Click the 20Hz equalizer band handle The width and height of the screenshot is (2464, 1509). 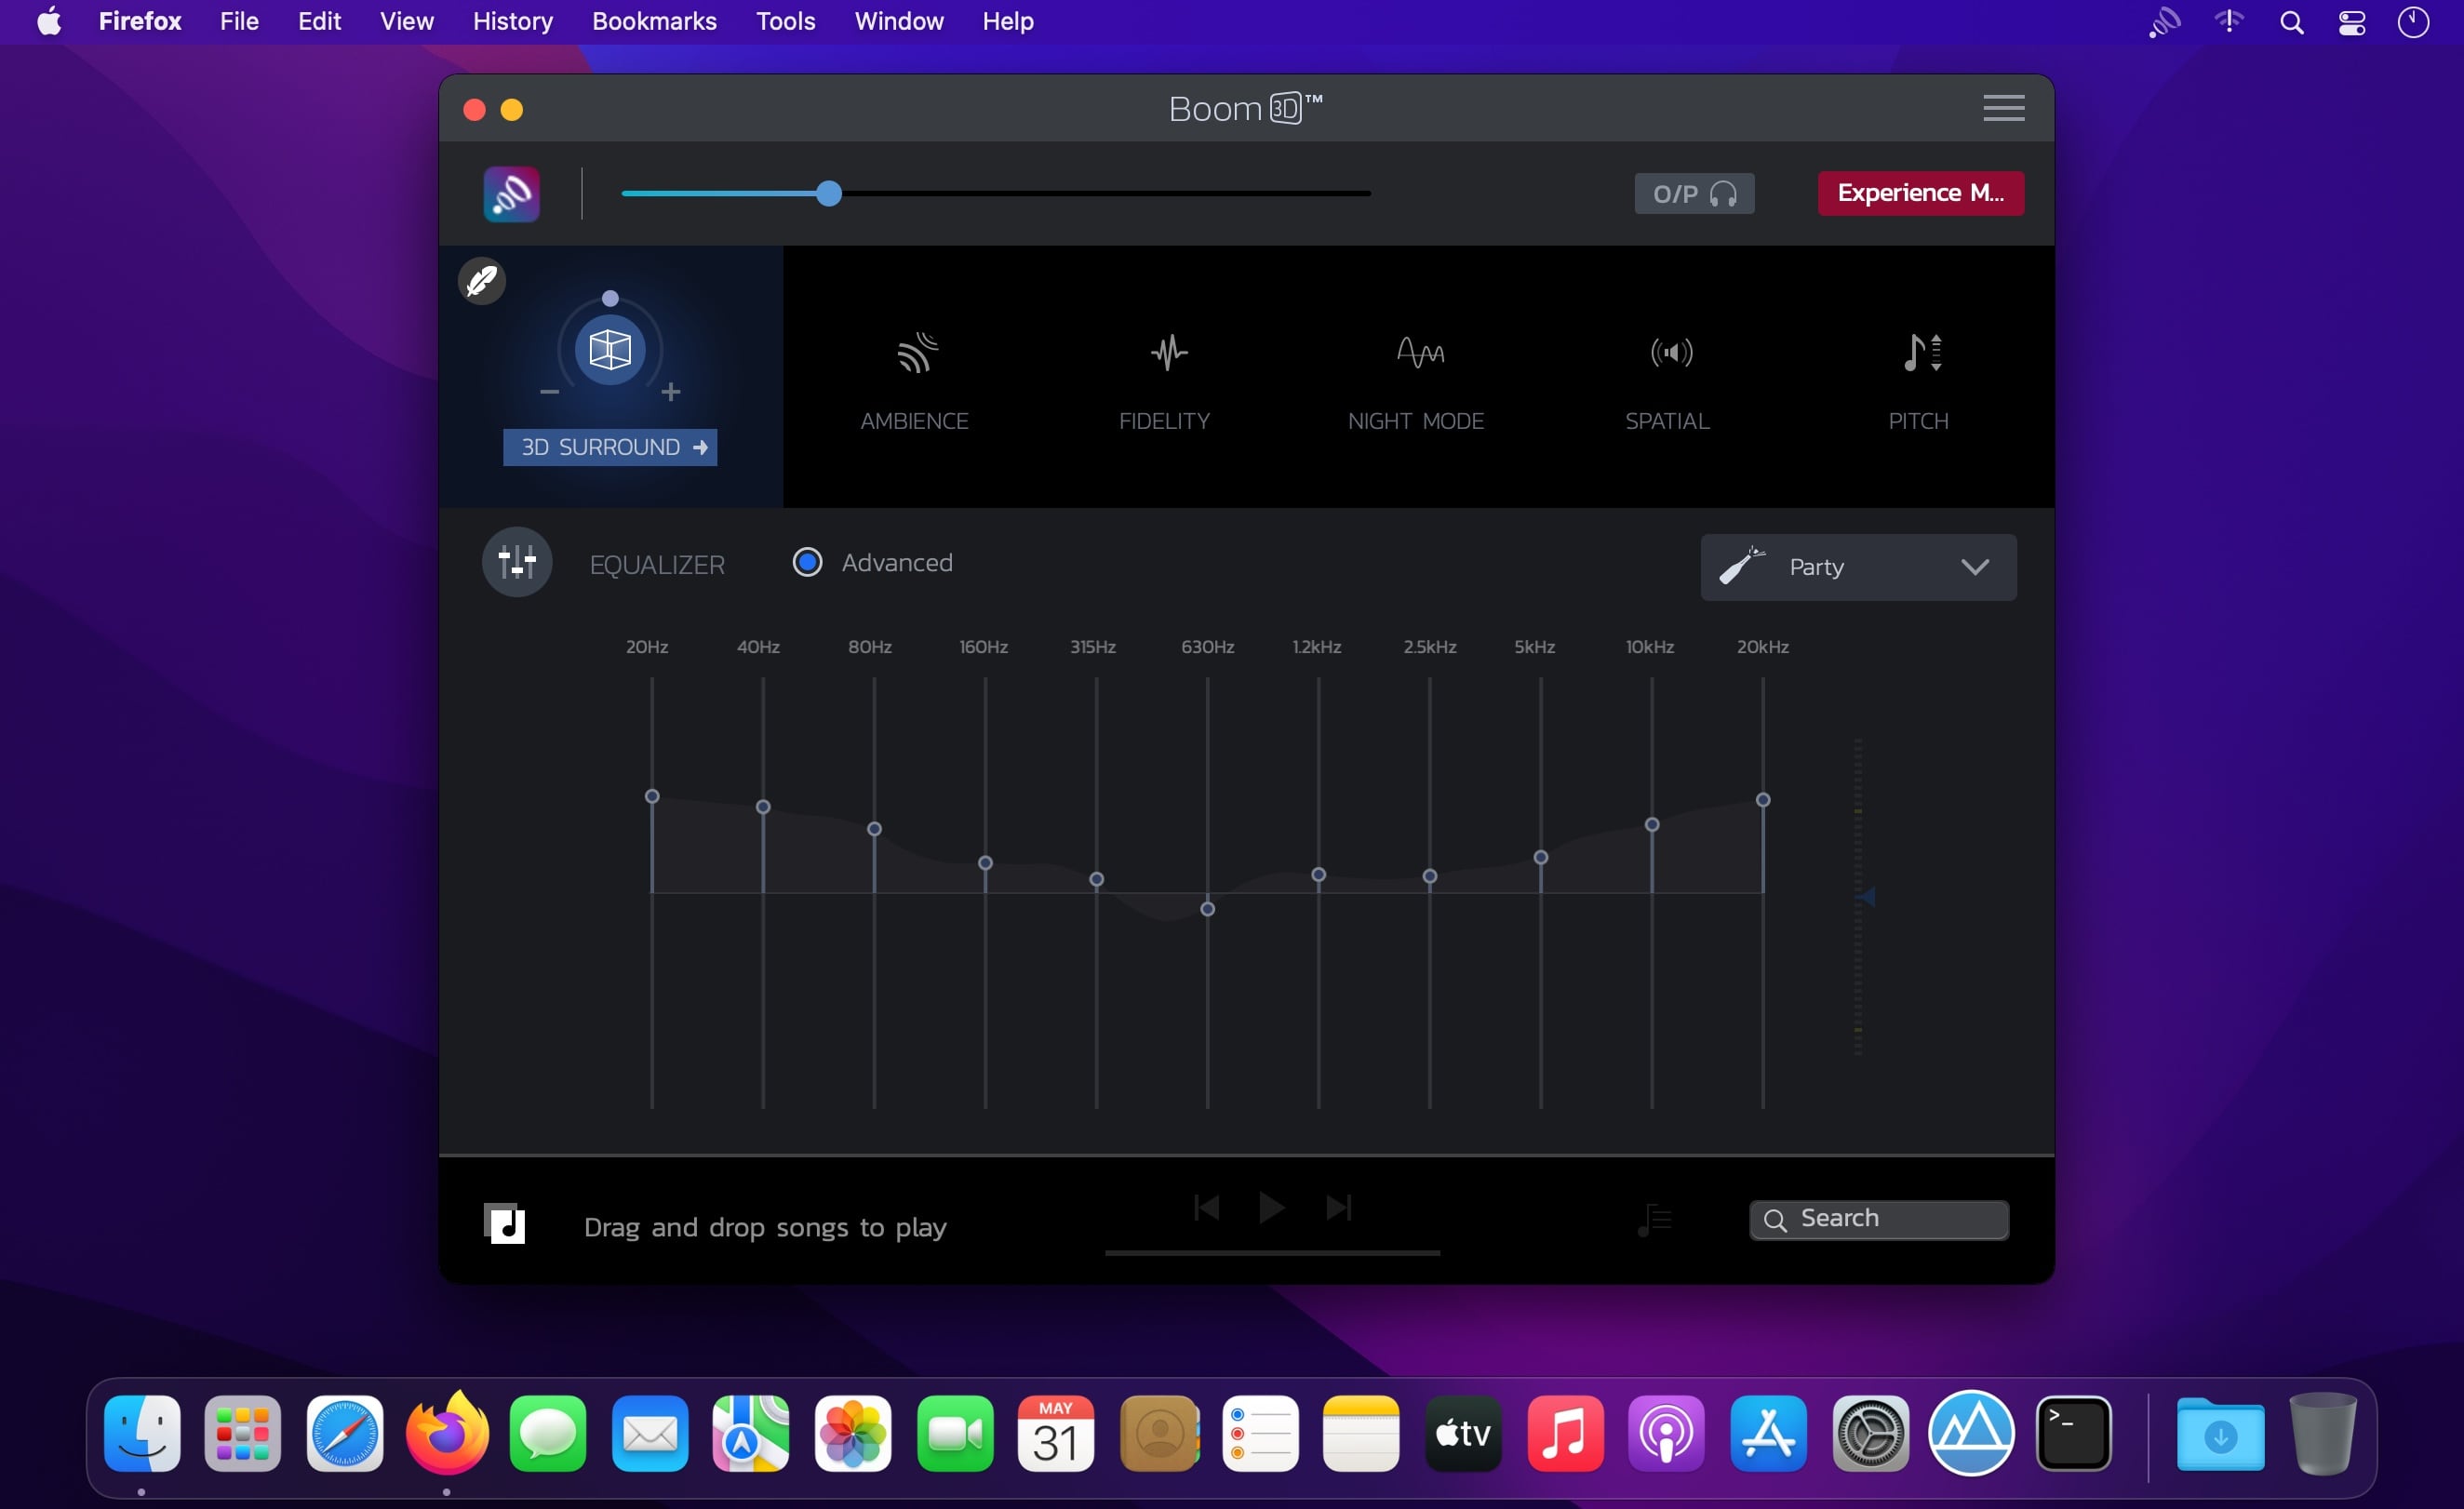[x=652, y=796]
